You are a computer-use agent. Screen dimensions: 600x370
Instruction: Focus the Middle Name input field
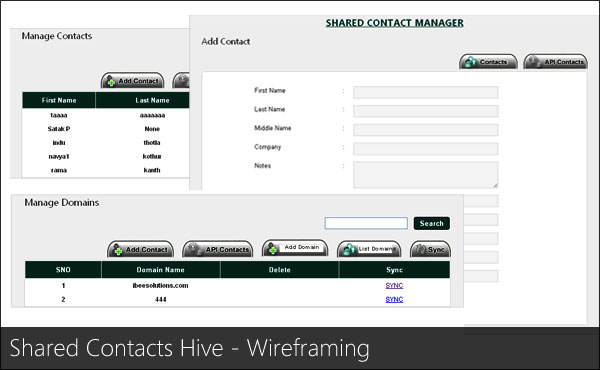click(x=426, y=130)
